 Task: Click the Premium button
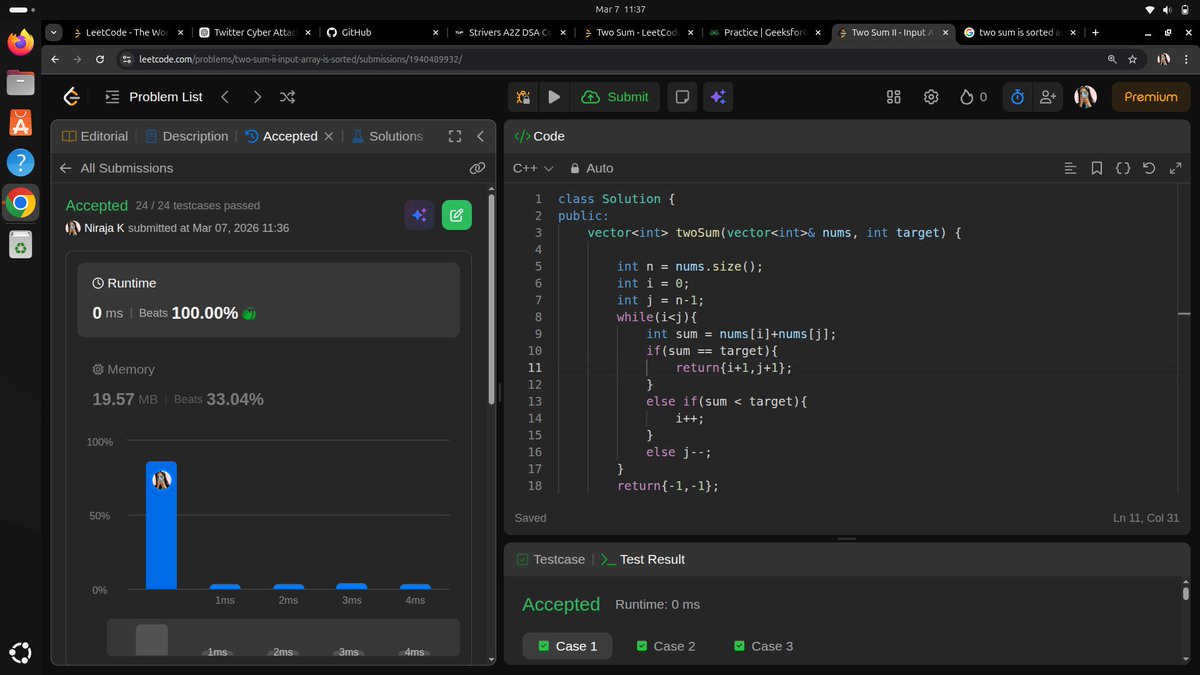pyautogui.click(x=1150, y=97)
